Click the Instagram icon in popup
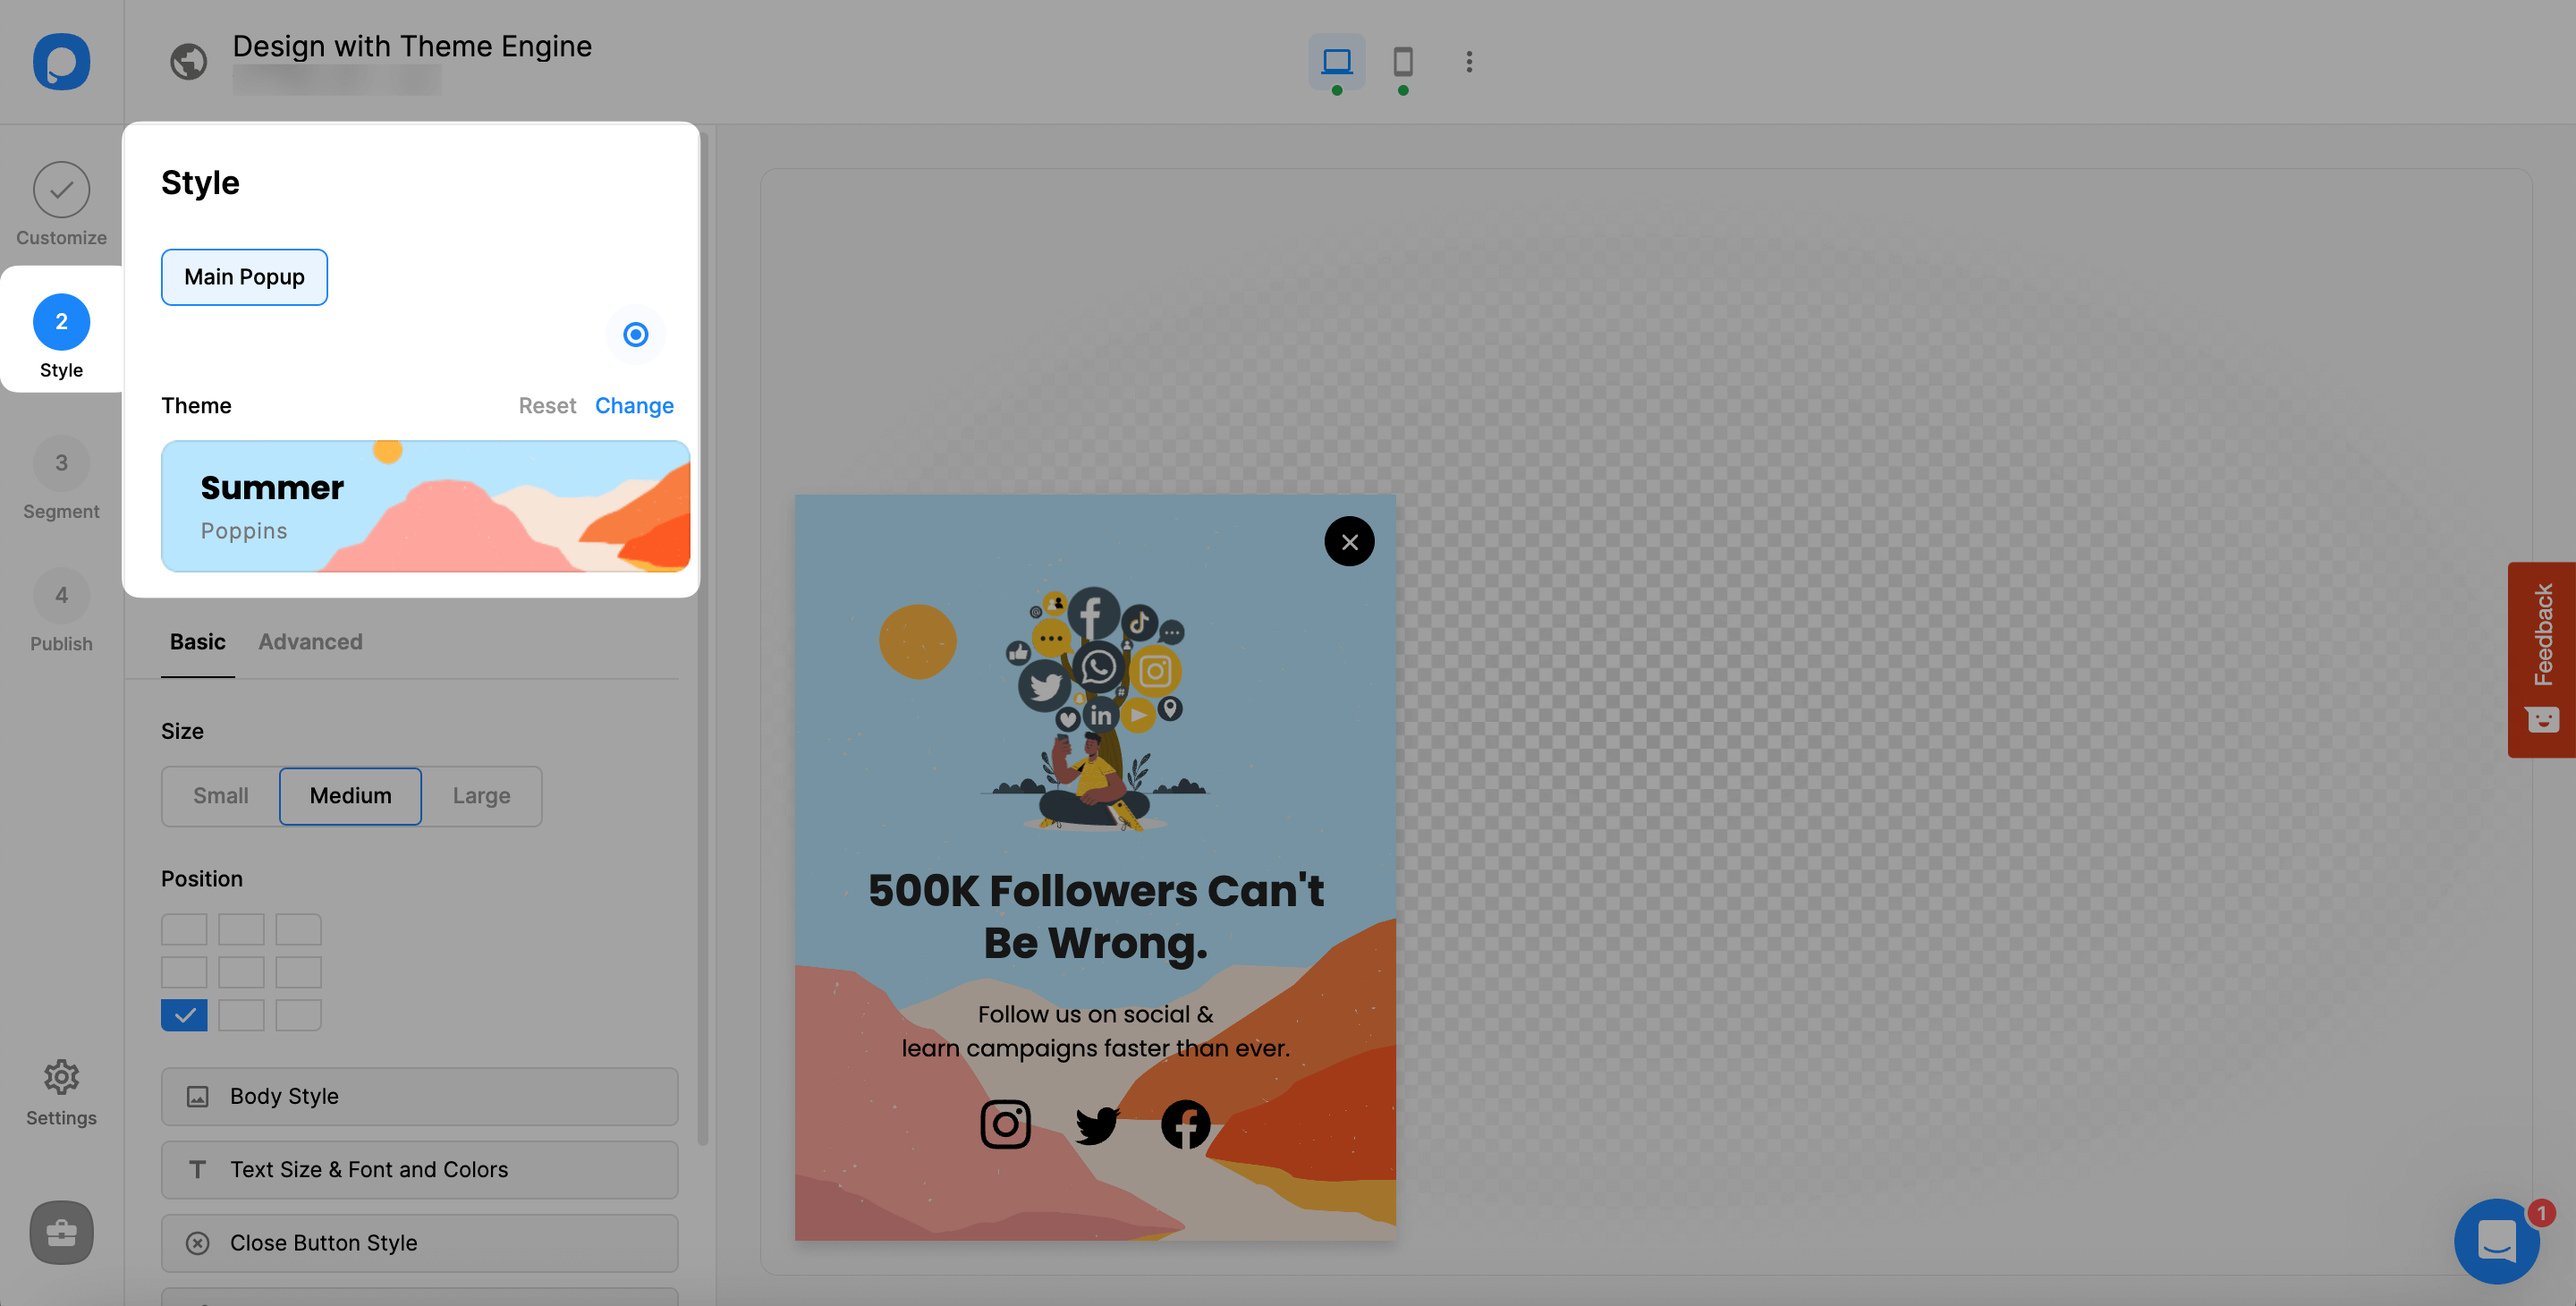 pyautogui.click(x=1005, y=1125)
